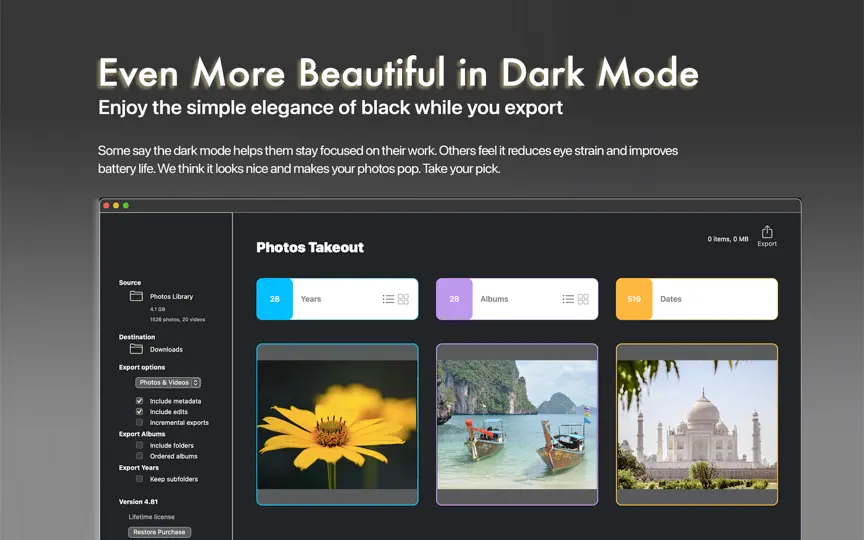This screenshot has width=864, height=540.
Task: Click the blue 28 Years count badge
Action: coord(274,299)
